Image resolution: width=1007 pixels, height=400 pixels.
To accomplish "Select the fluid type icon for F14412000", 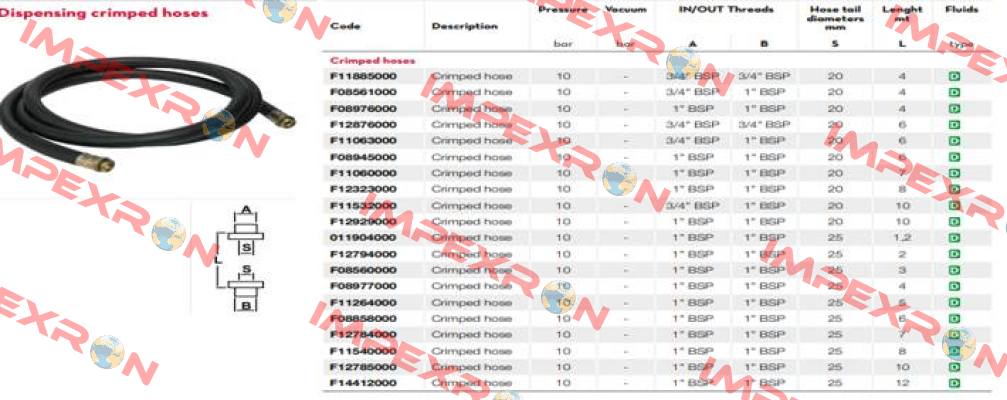I will [954, 383].
